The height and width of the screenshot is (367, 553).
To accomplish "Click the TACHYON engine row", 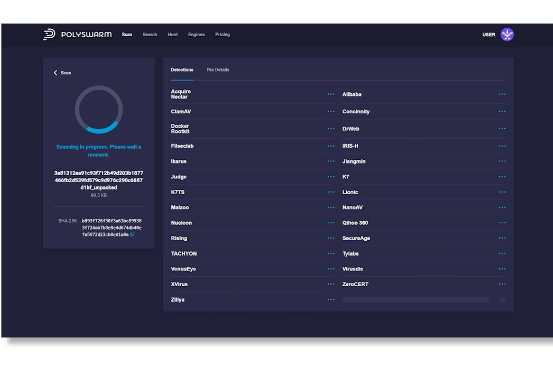I will coord(253,253).
